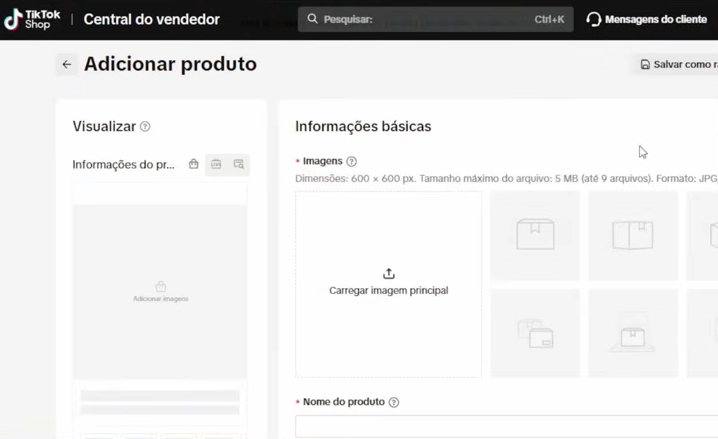The width and height of the screenshot is (718, 439).
Task: Select the two-boxes image placeholder
Action: click(x=535, y=333)
